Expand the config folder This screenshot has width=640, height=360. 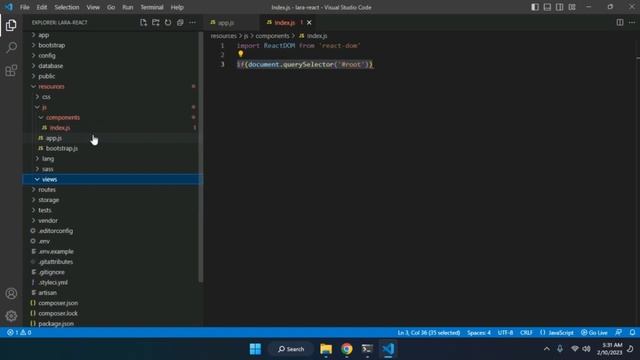(x=112, y=56)
